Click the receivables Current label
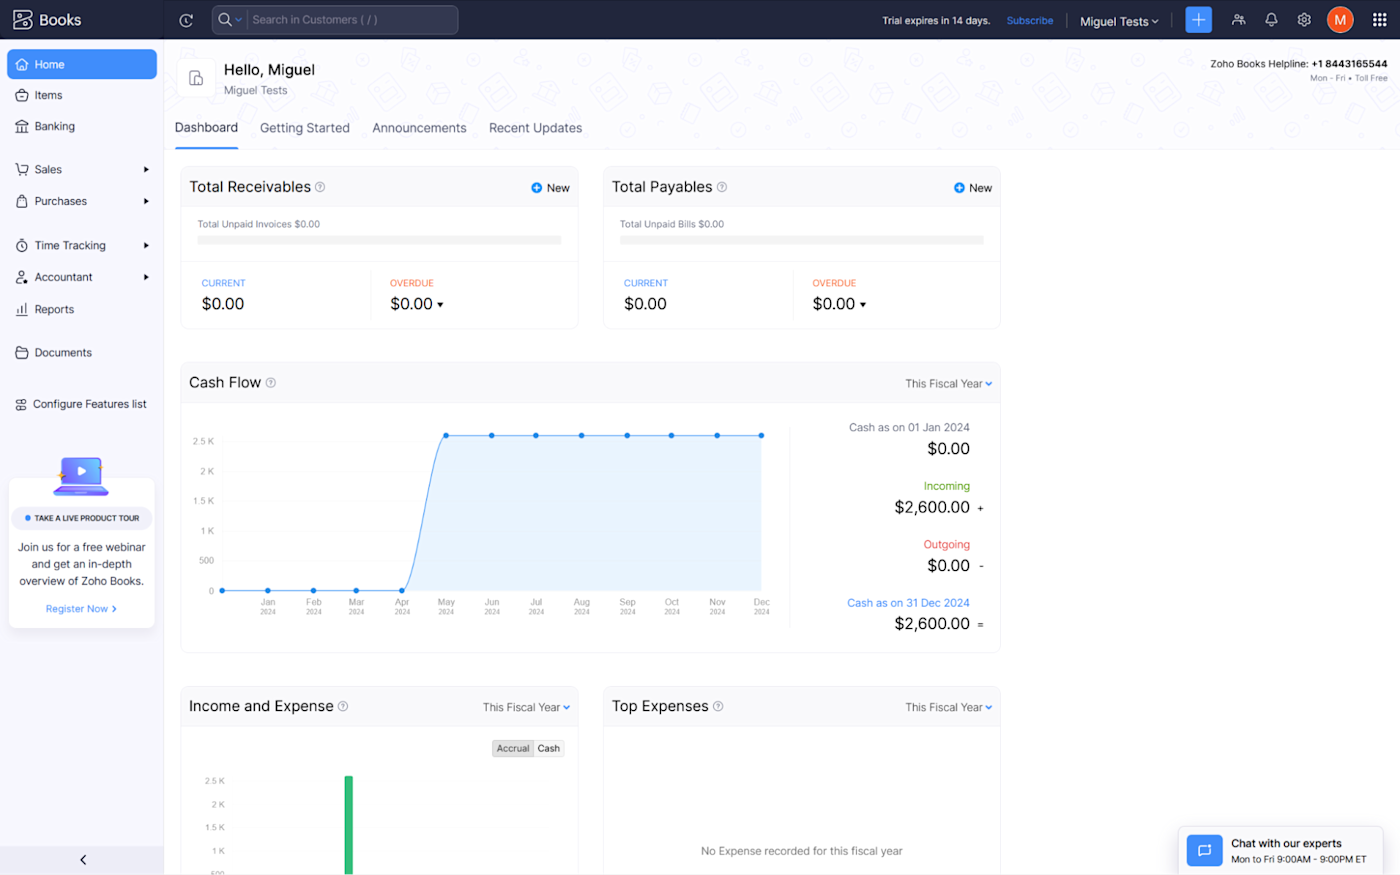 click(x=223, y=283)
